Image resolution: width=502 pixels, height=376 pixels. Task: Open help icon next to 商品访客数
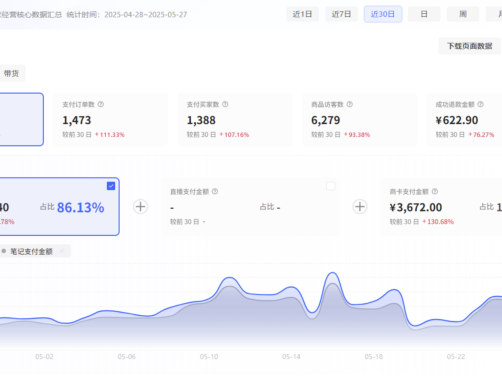coord(349,104)
